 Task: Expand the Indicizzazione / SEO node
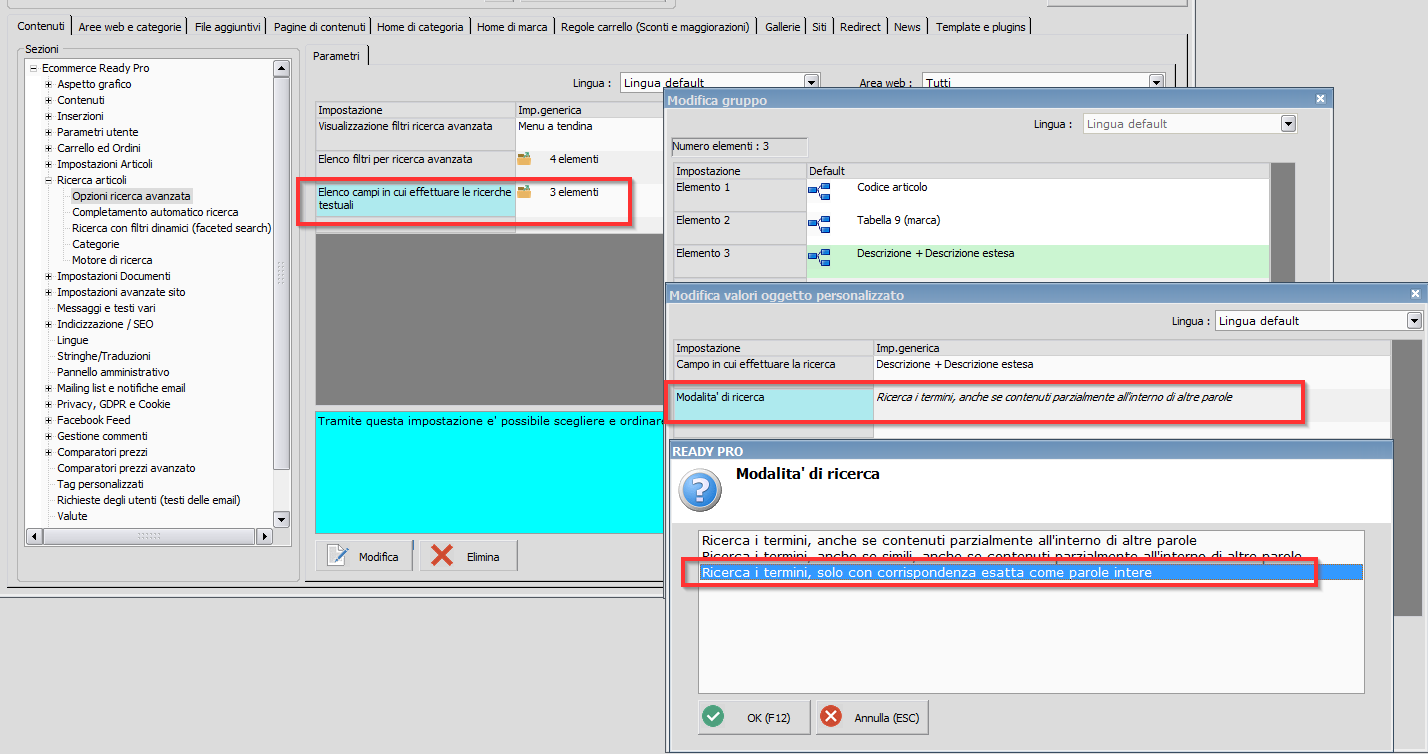coord(48,324)
